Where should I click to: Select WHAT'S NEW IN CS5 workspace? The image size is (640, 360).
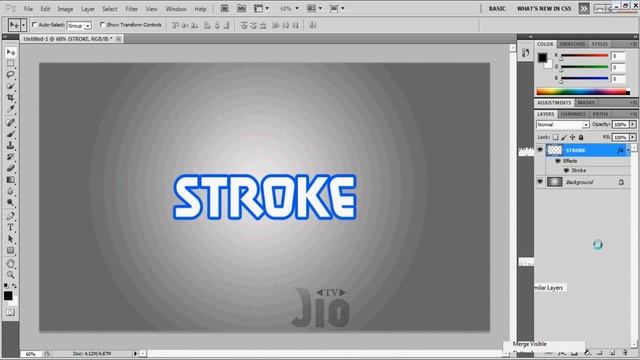544,9
